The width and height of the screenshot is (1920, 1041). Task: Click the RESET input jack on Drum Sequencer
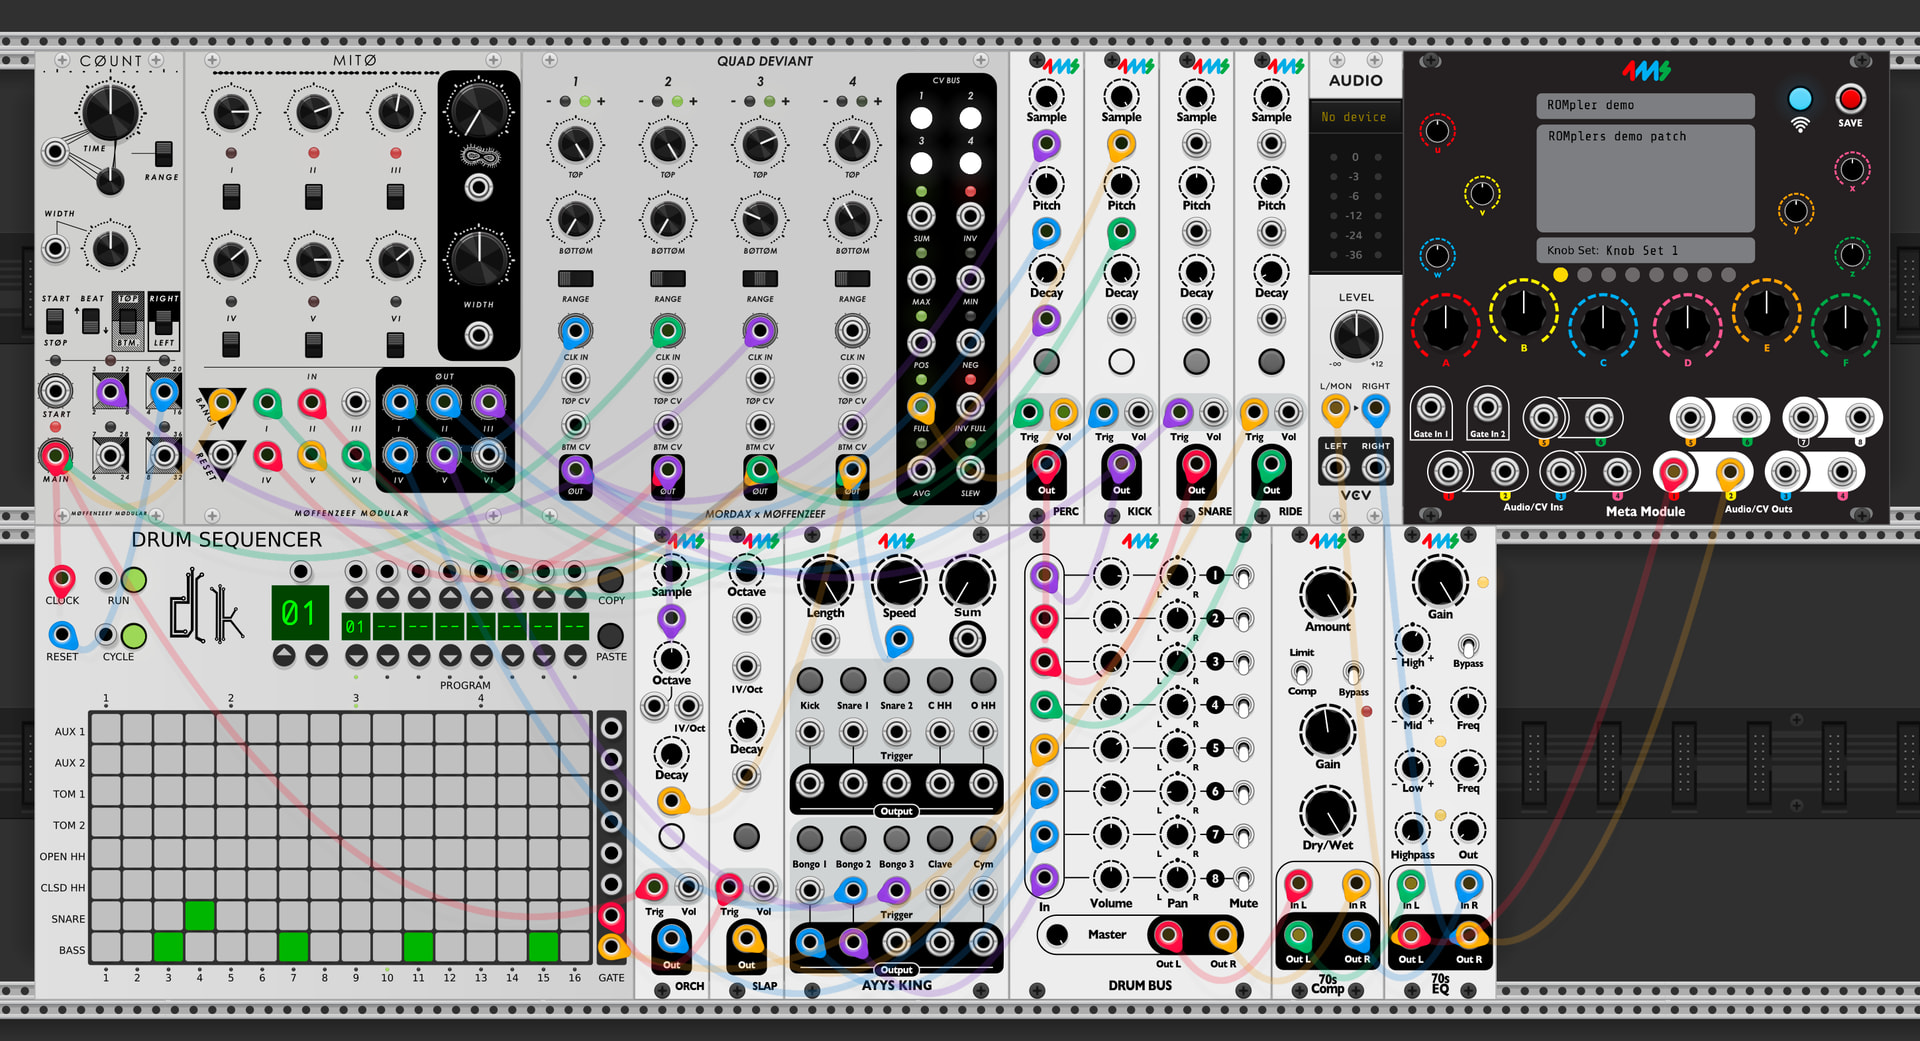tap(62, 635)
